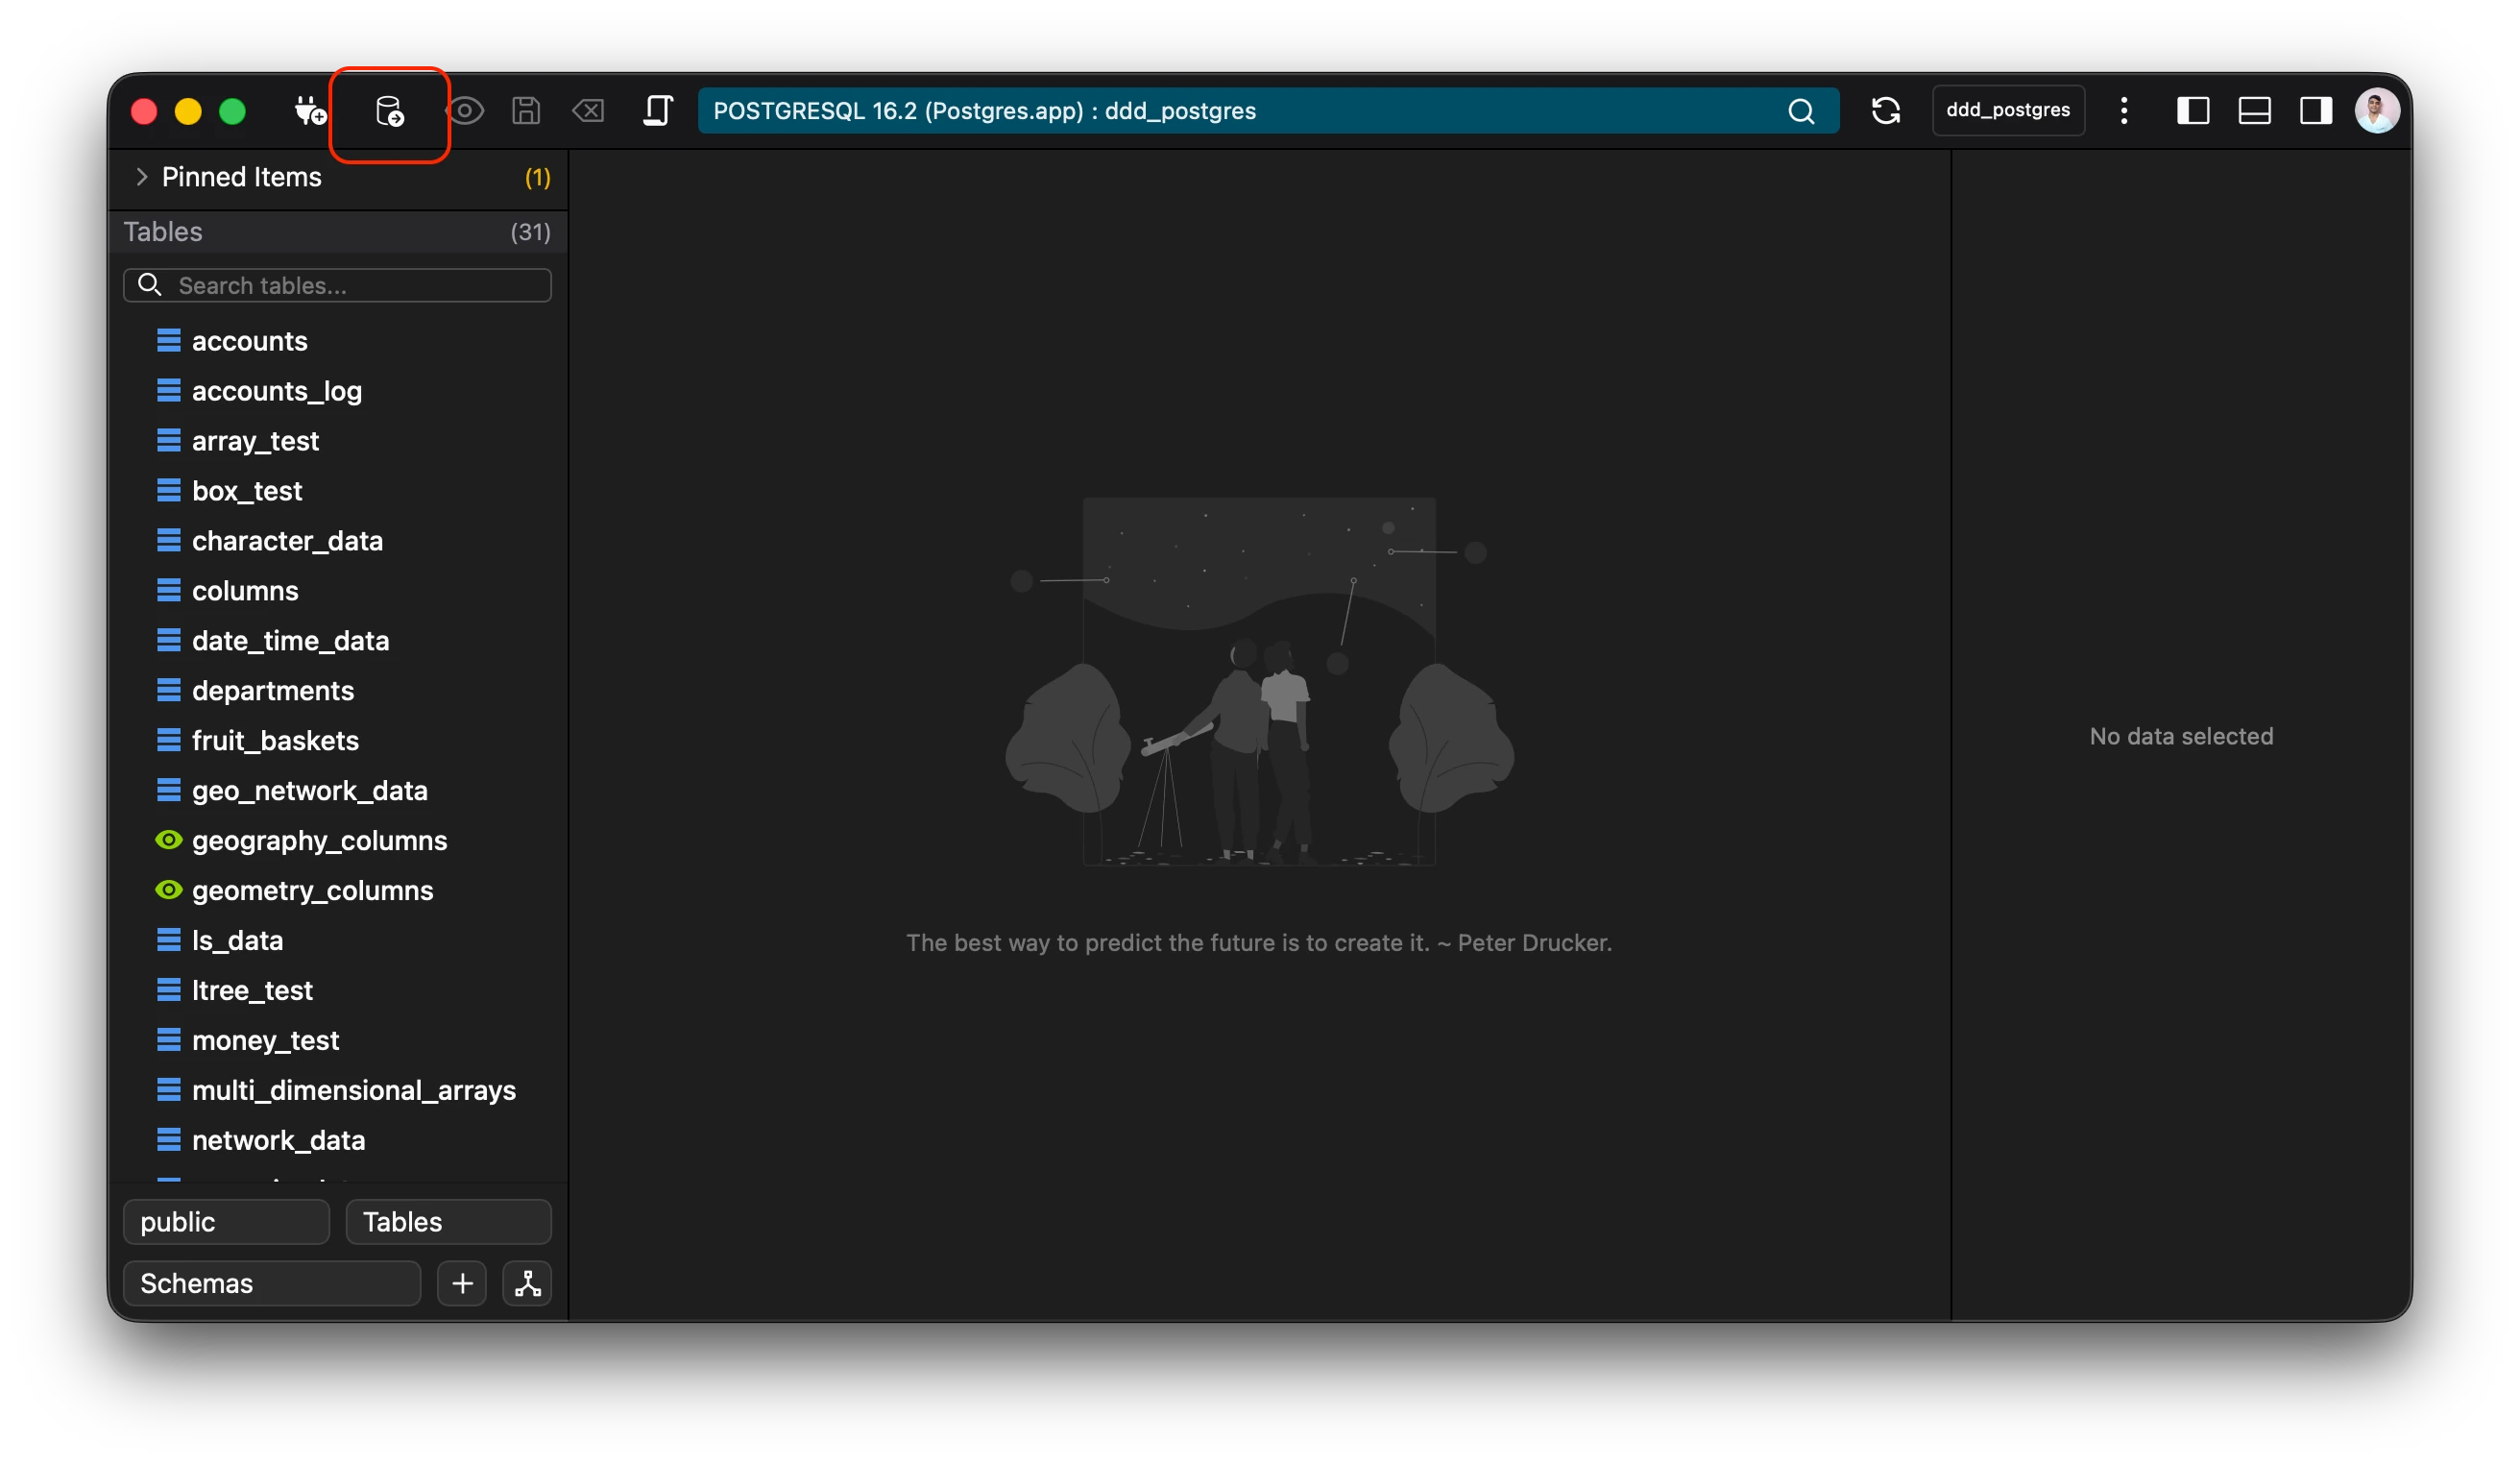This screenshot has width=2520, height=1464.
Task: Click the refresh arrows icon
Action: point(1885,111)
